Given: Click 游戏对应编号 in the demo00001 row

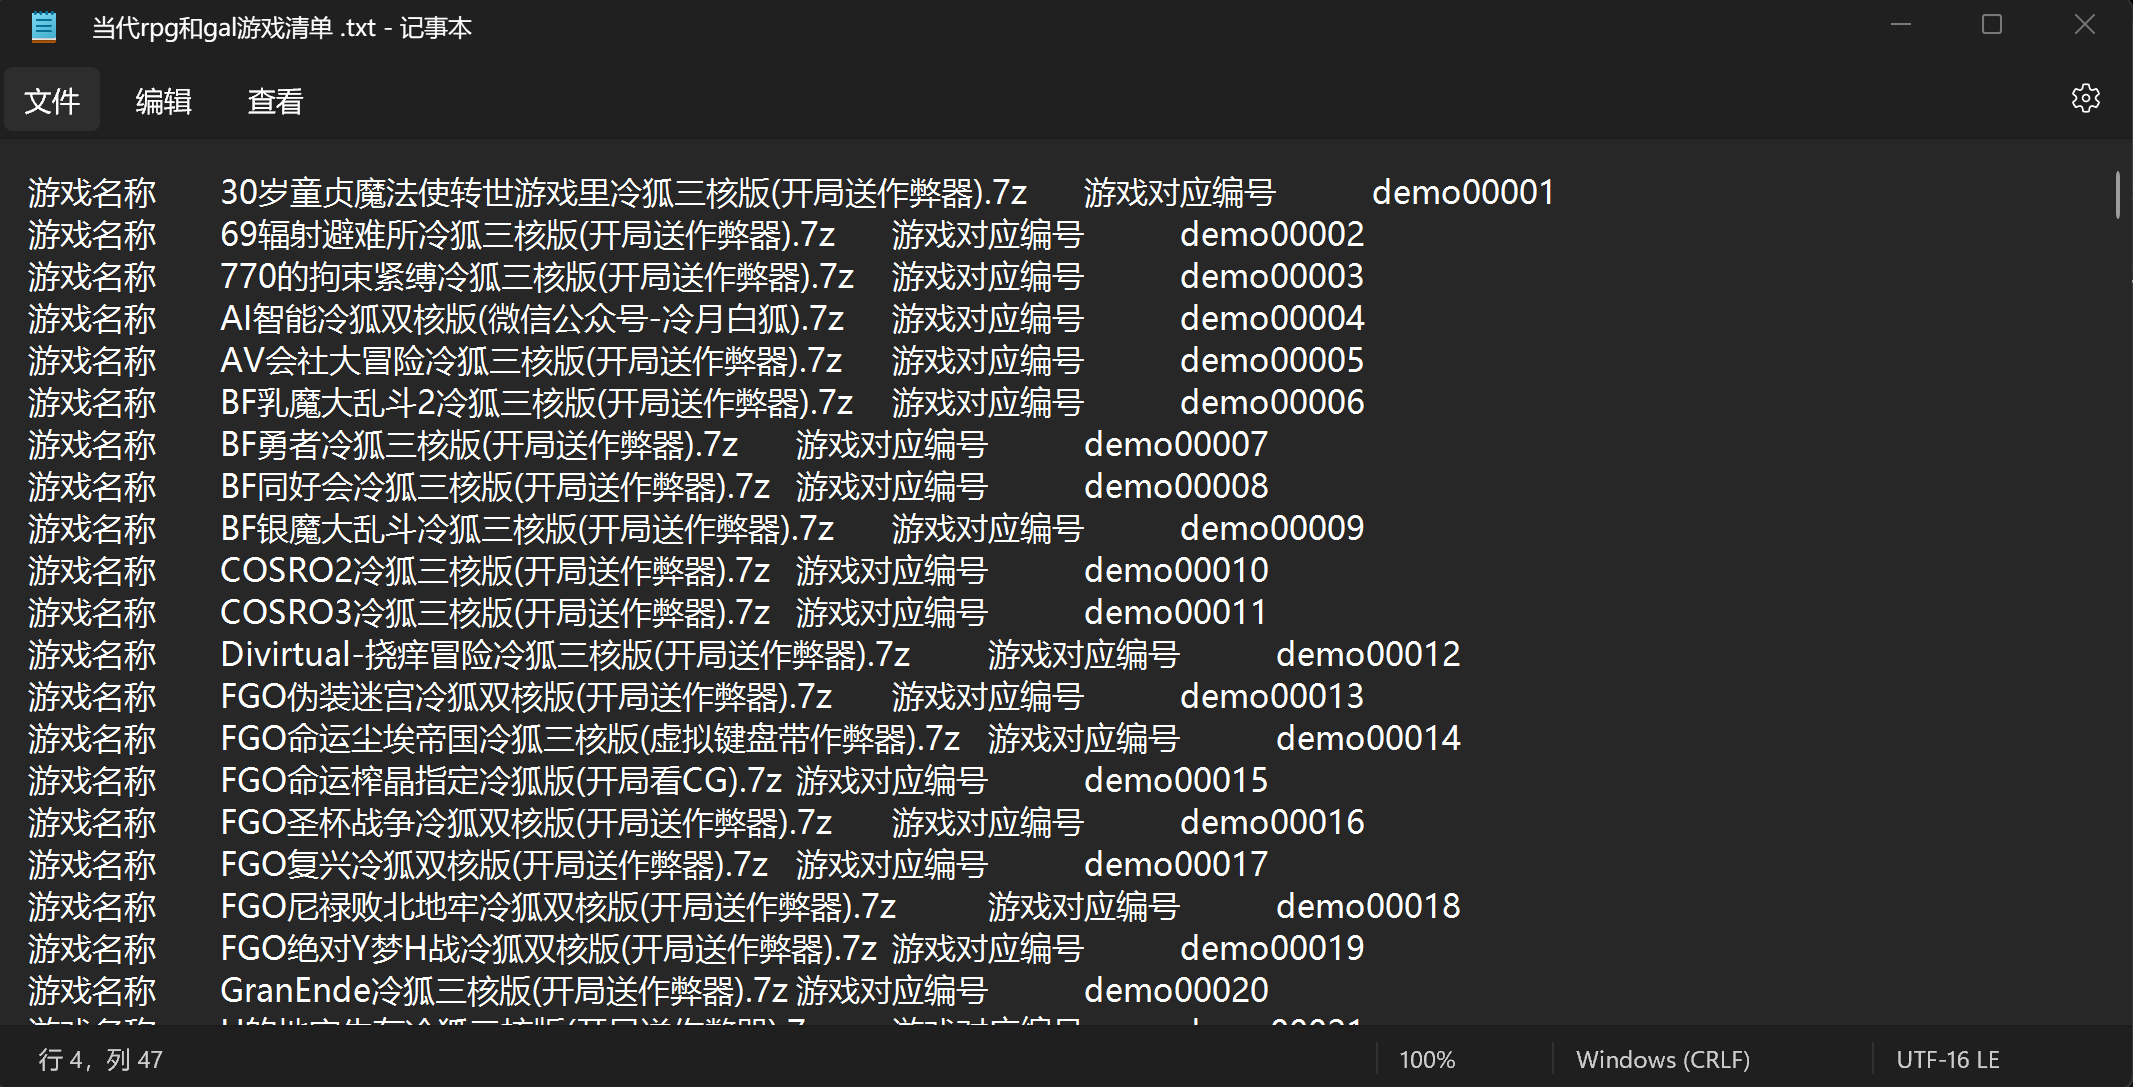Looking at the screenshot, I should coord(1180,192).
